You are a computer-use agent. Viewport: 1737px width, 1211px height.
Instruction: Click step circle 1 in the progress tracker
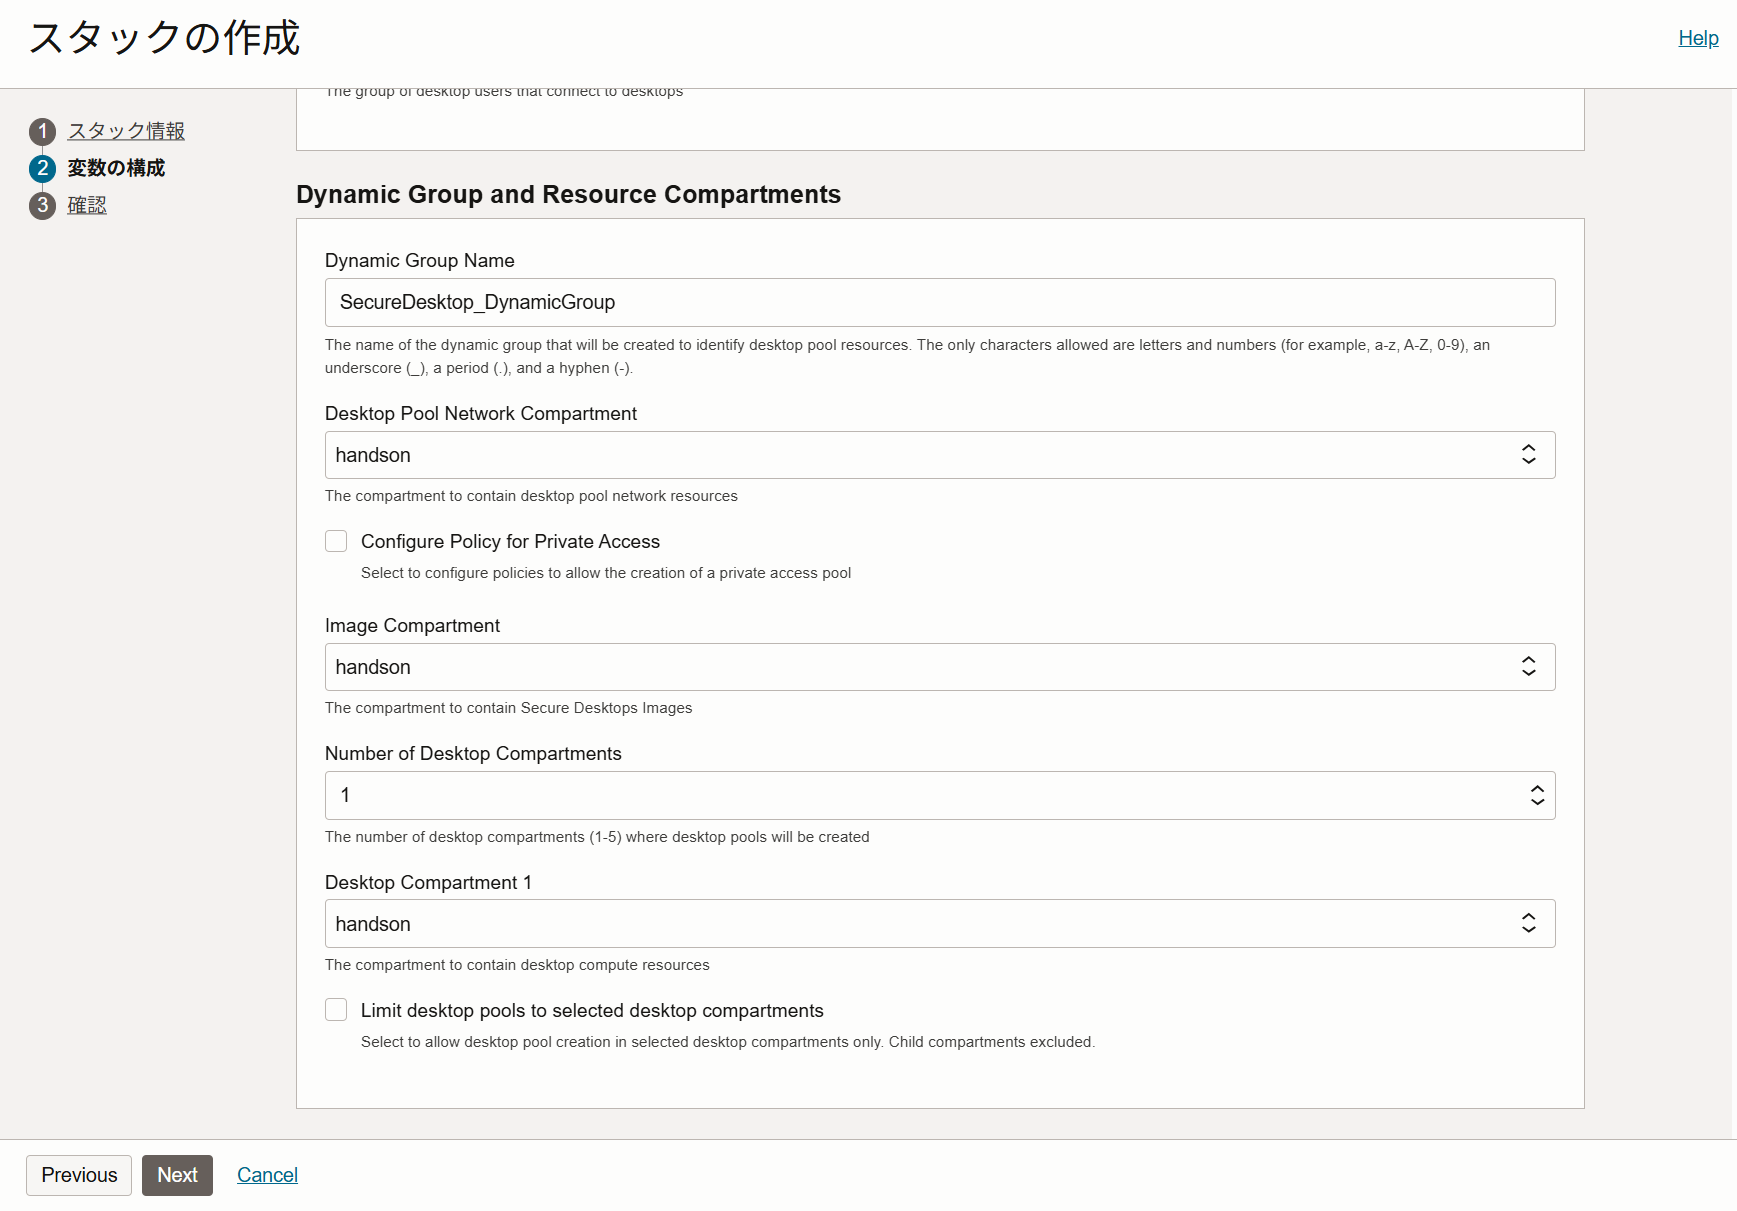(41, 131)
